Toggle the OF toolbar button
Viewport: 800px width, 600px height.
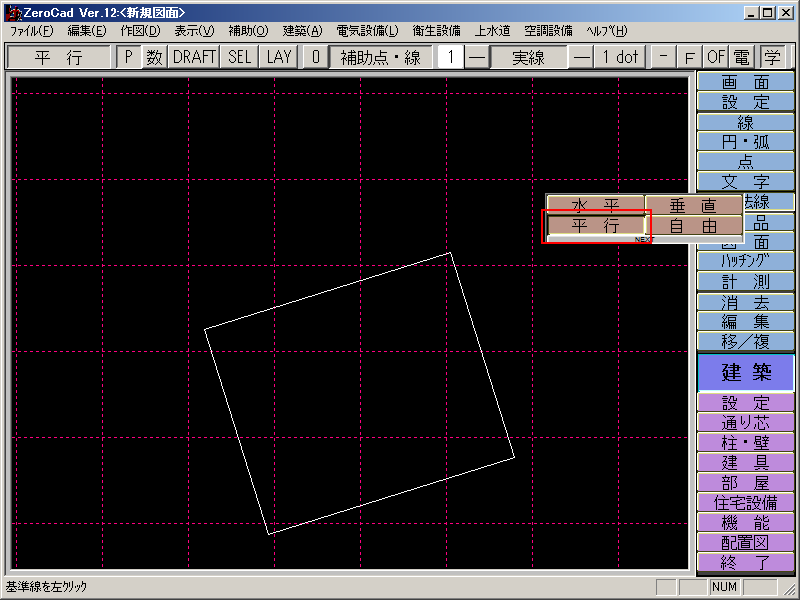click(716, 57)
